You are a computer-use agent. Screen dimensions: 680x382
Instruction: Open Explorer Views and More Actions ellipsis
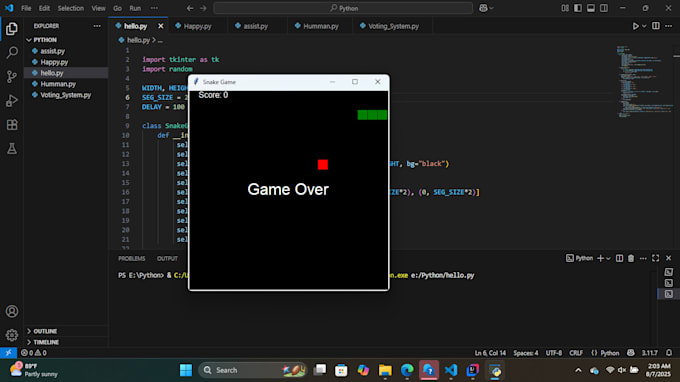click(x=97, y=26)
